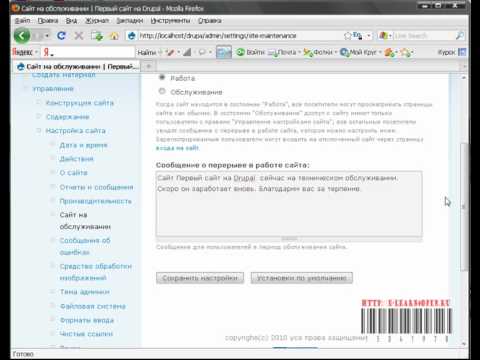Open the Тема админки link
Image resolution: width=480 pixels, height=360 pixels.
(x=84, y=292)
